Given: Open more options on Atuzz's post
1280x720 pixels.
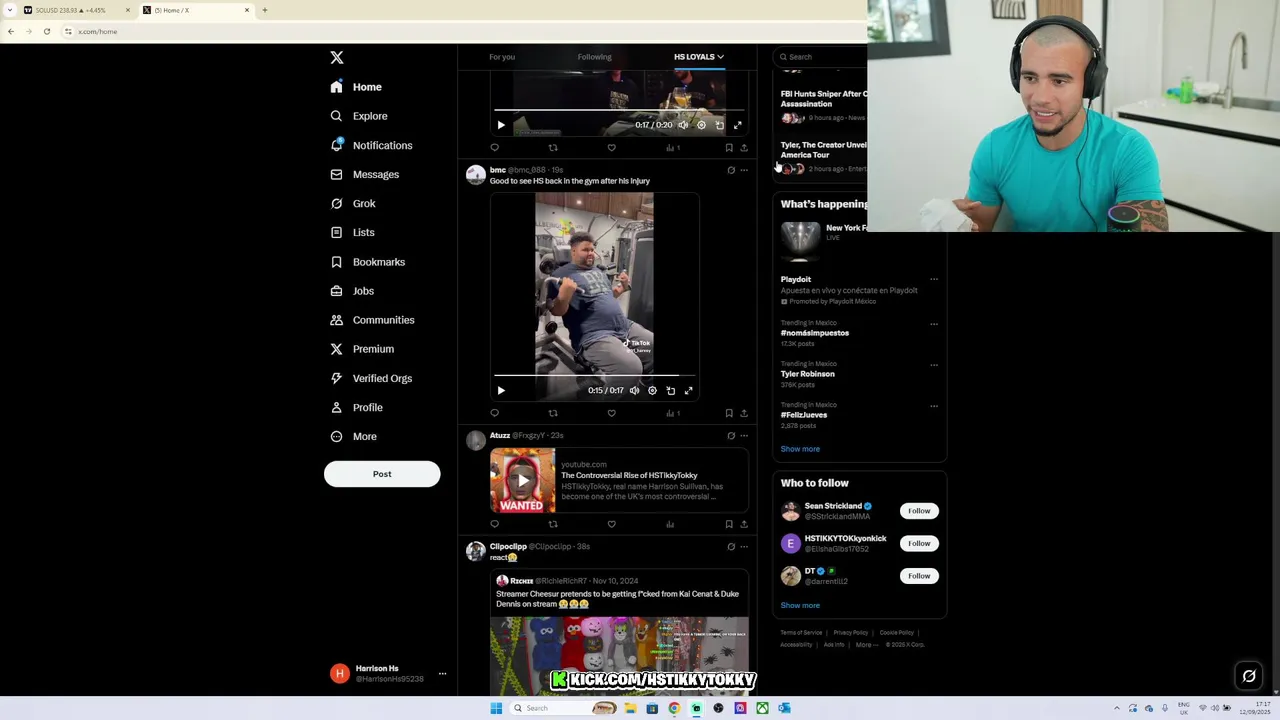Looking at the screenshot, I should [x=744, y=436].
